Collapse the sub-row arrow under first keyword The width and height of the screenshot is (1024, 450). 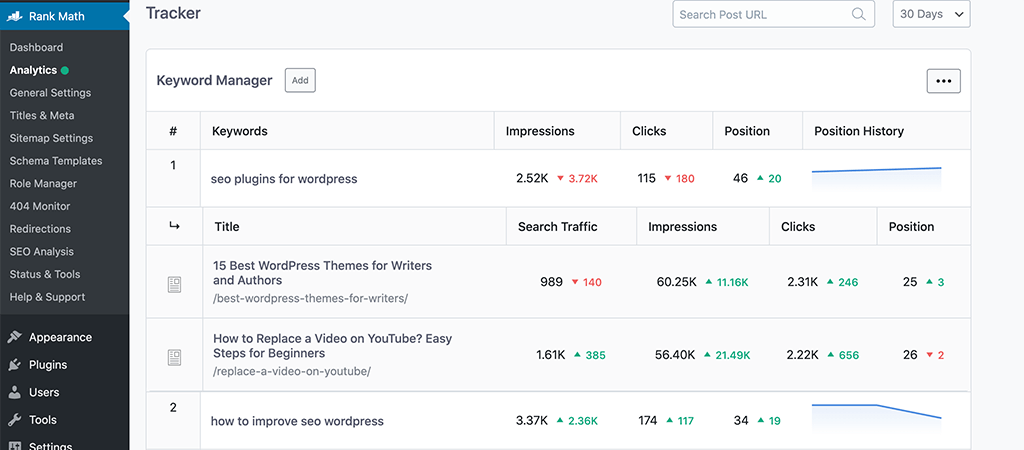click(174, 227)
